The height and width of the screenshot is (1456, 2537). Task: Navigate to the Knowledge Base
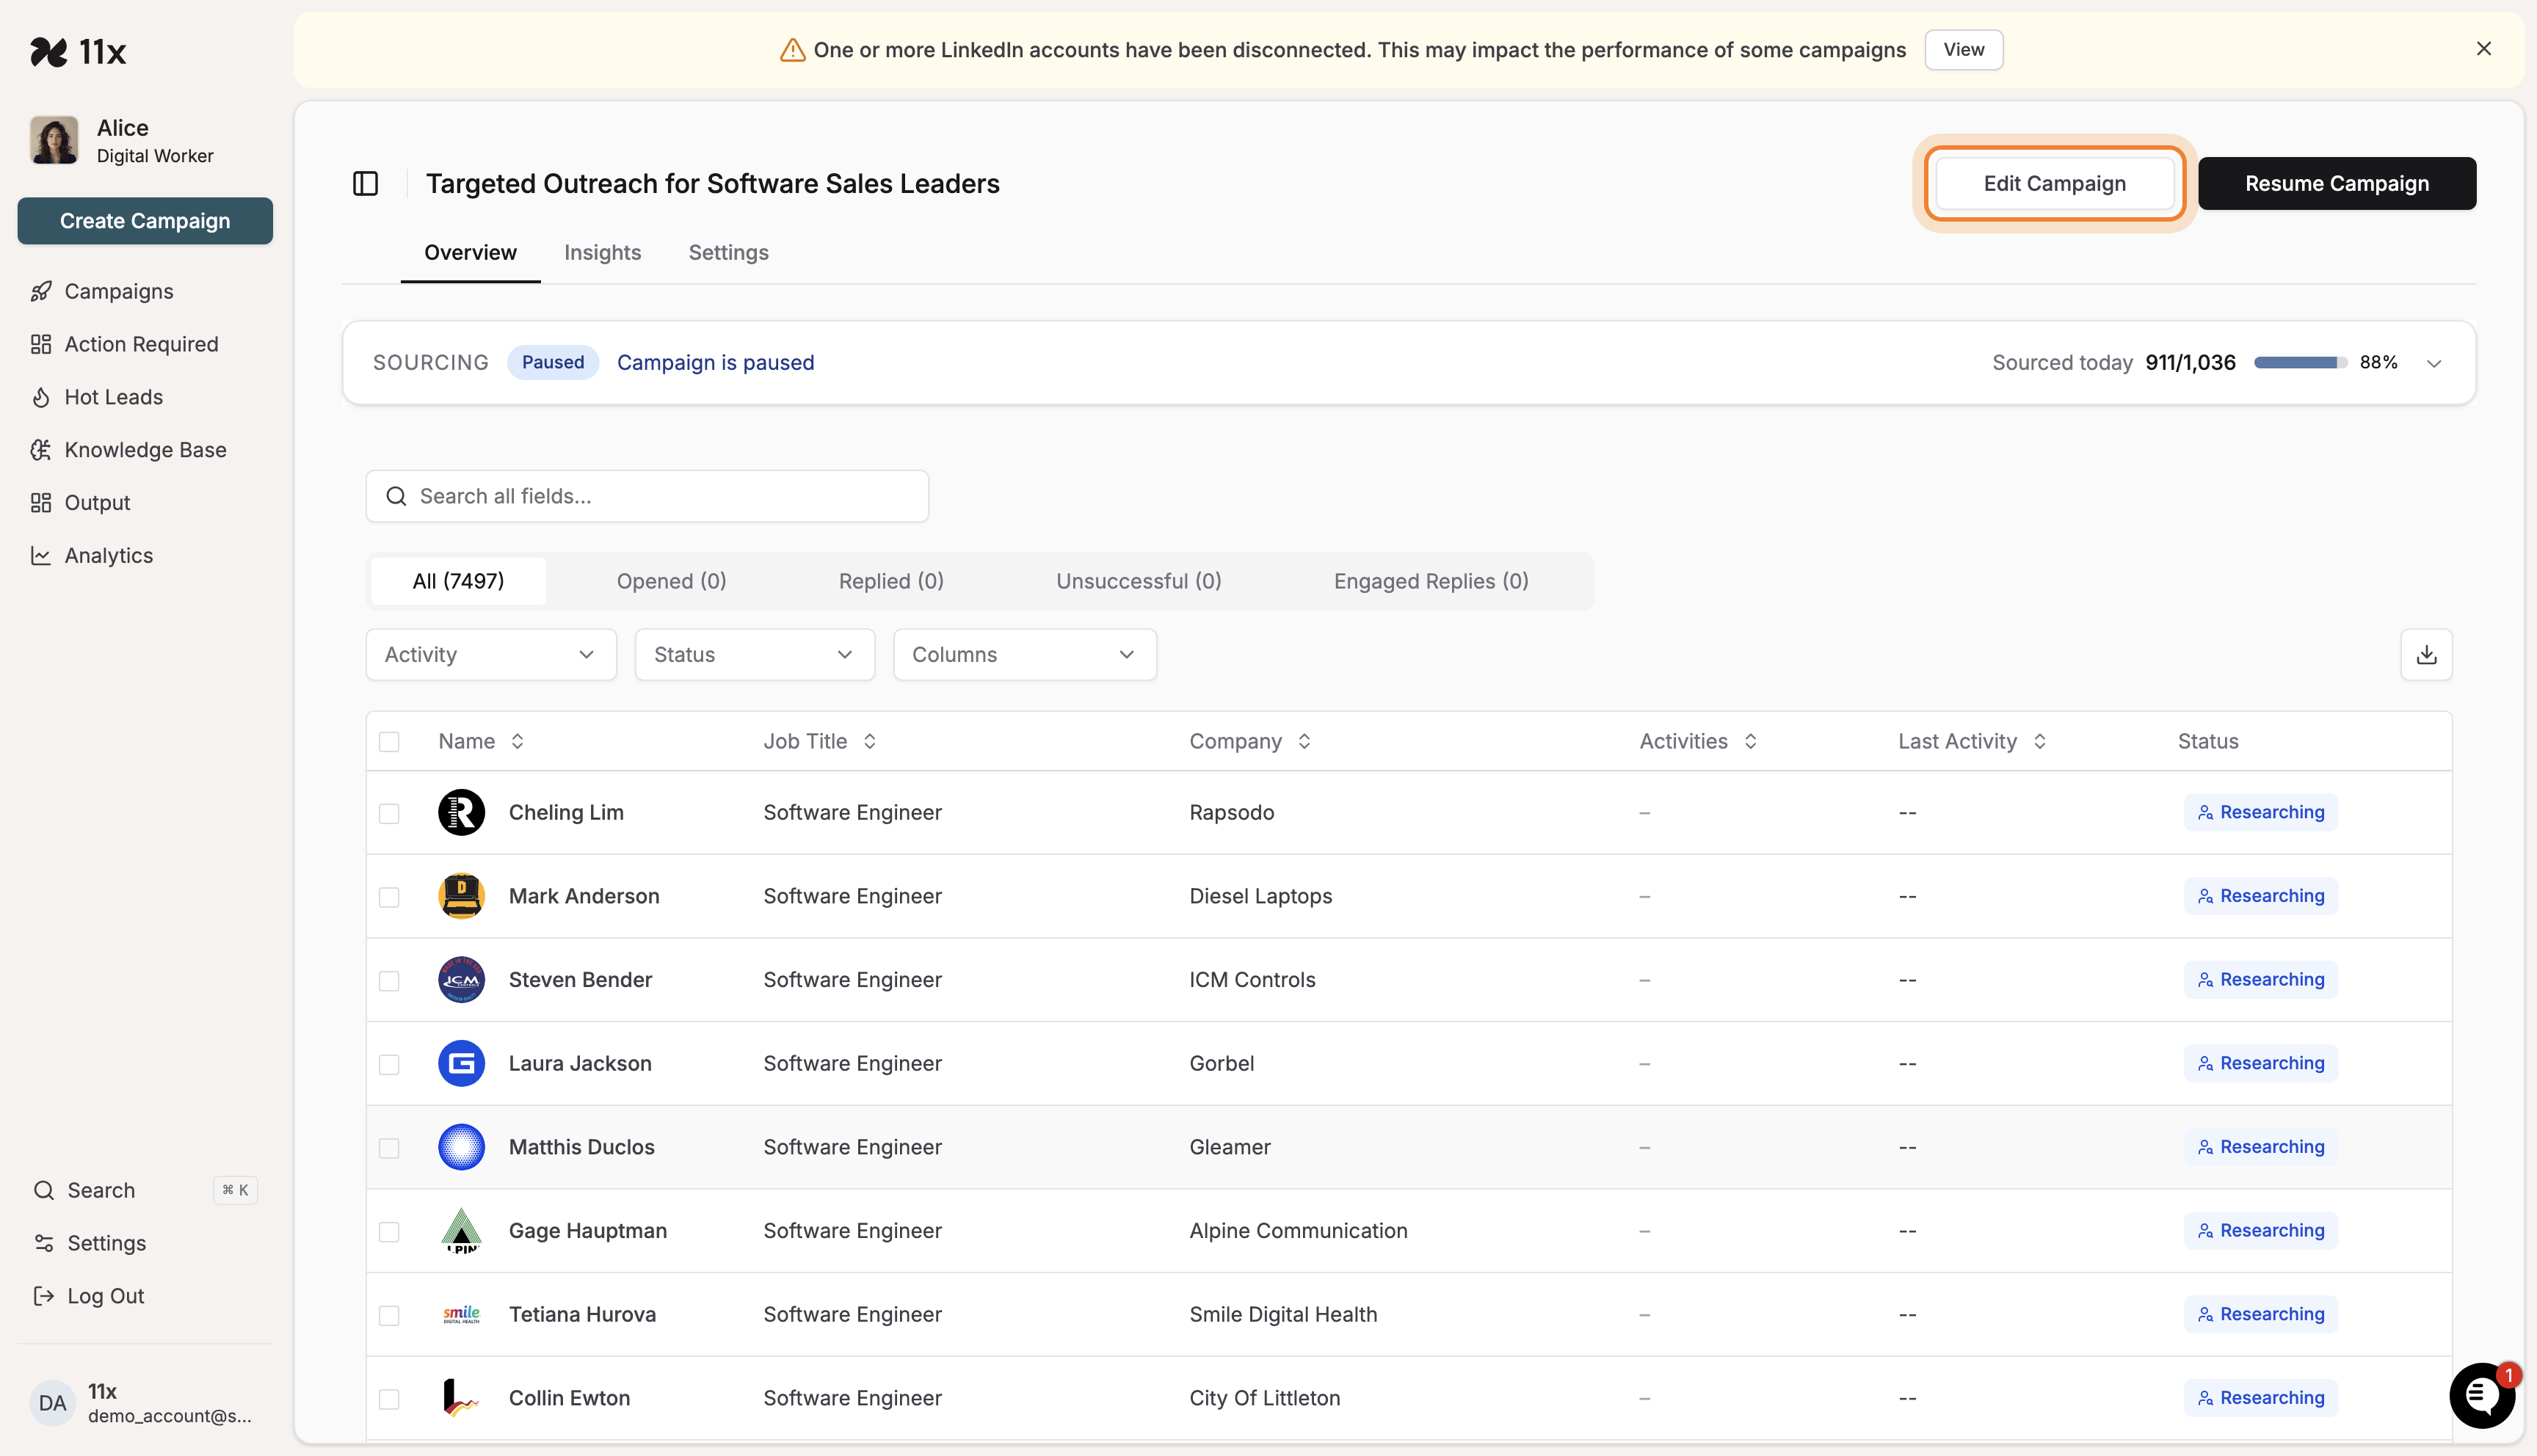tap(145, 449)
